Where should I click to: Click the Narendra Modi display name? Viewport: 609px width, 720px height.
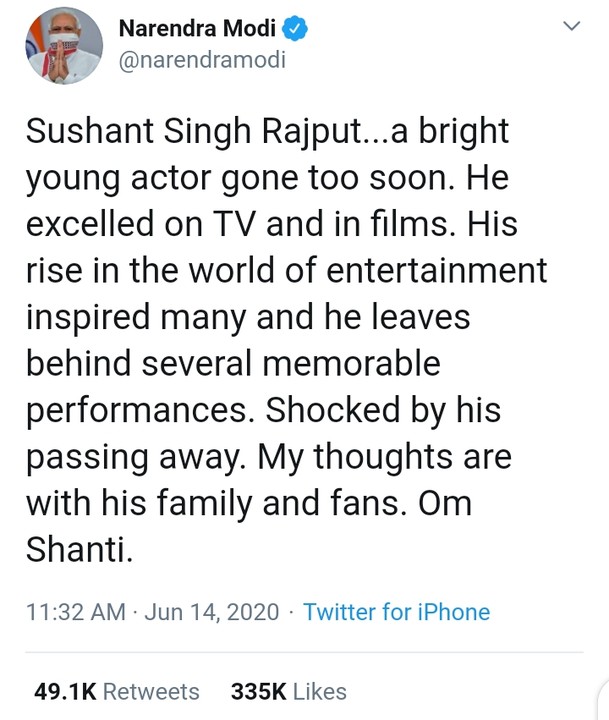point(196,29)
